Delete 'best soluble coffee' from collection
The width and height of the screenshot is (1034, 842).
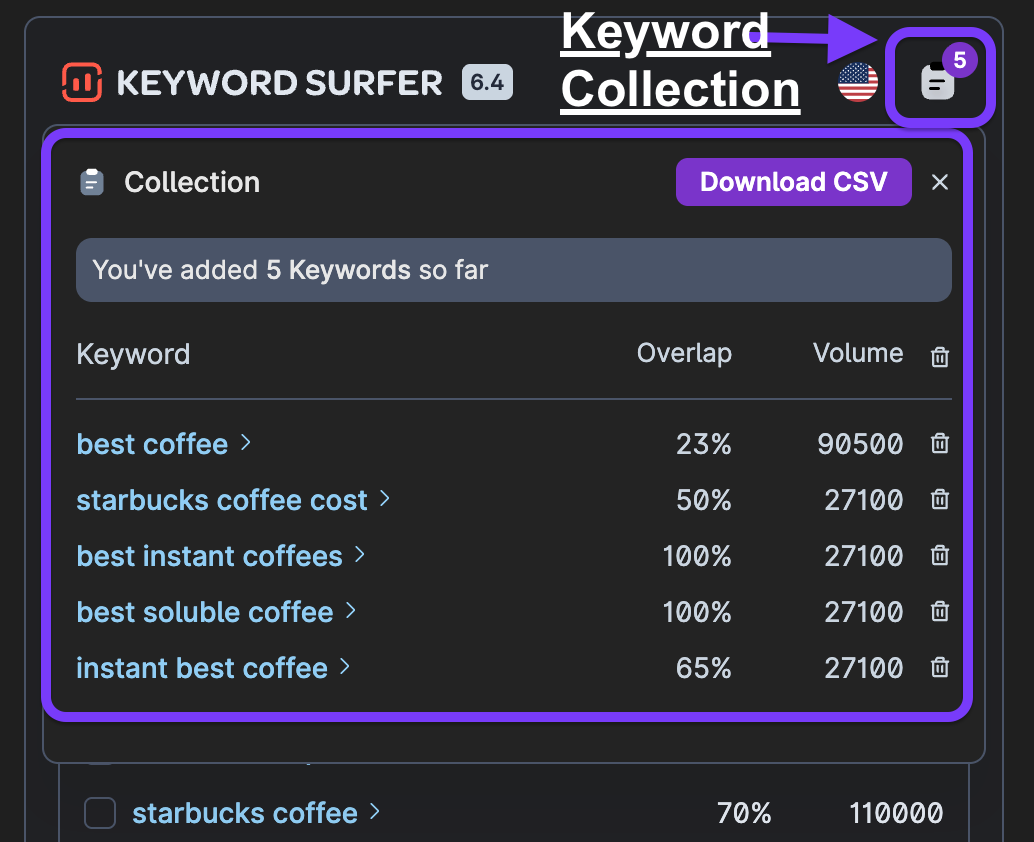tap(940, 612)
